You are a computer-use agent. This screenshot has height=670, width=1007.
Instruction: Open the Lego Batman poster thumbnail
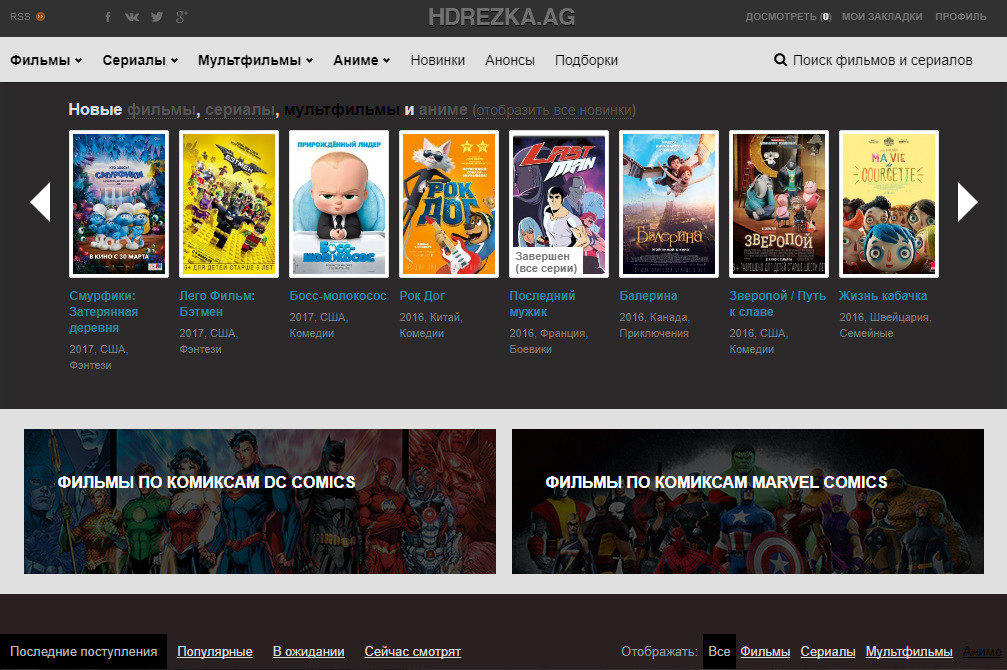pos(229,204)
